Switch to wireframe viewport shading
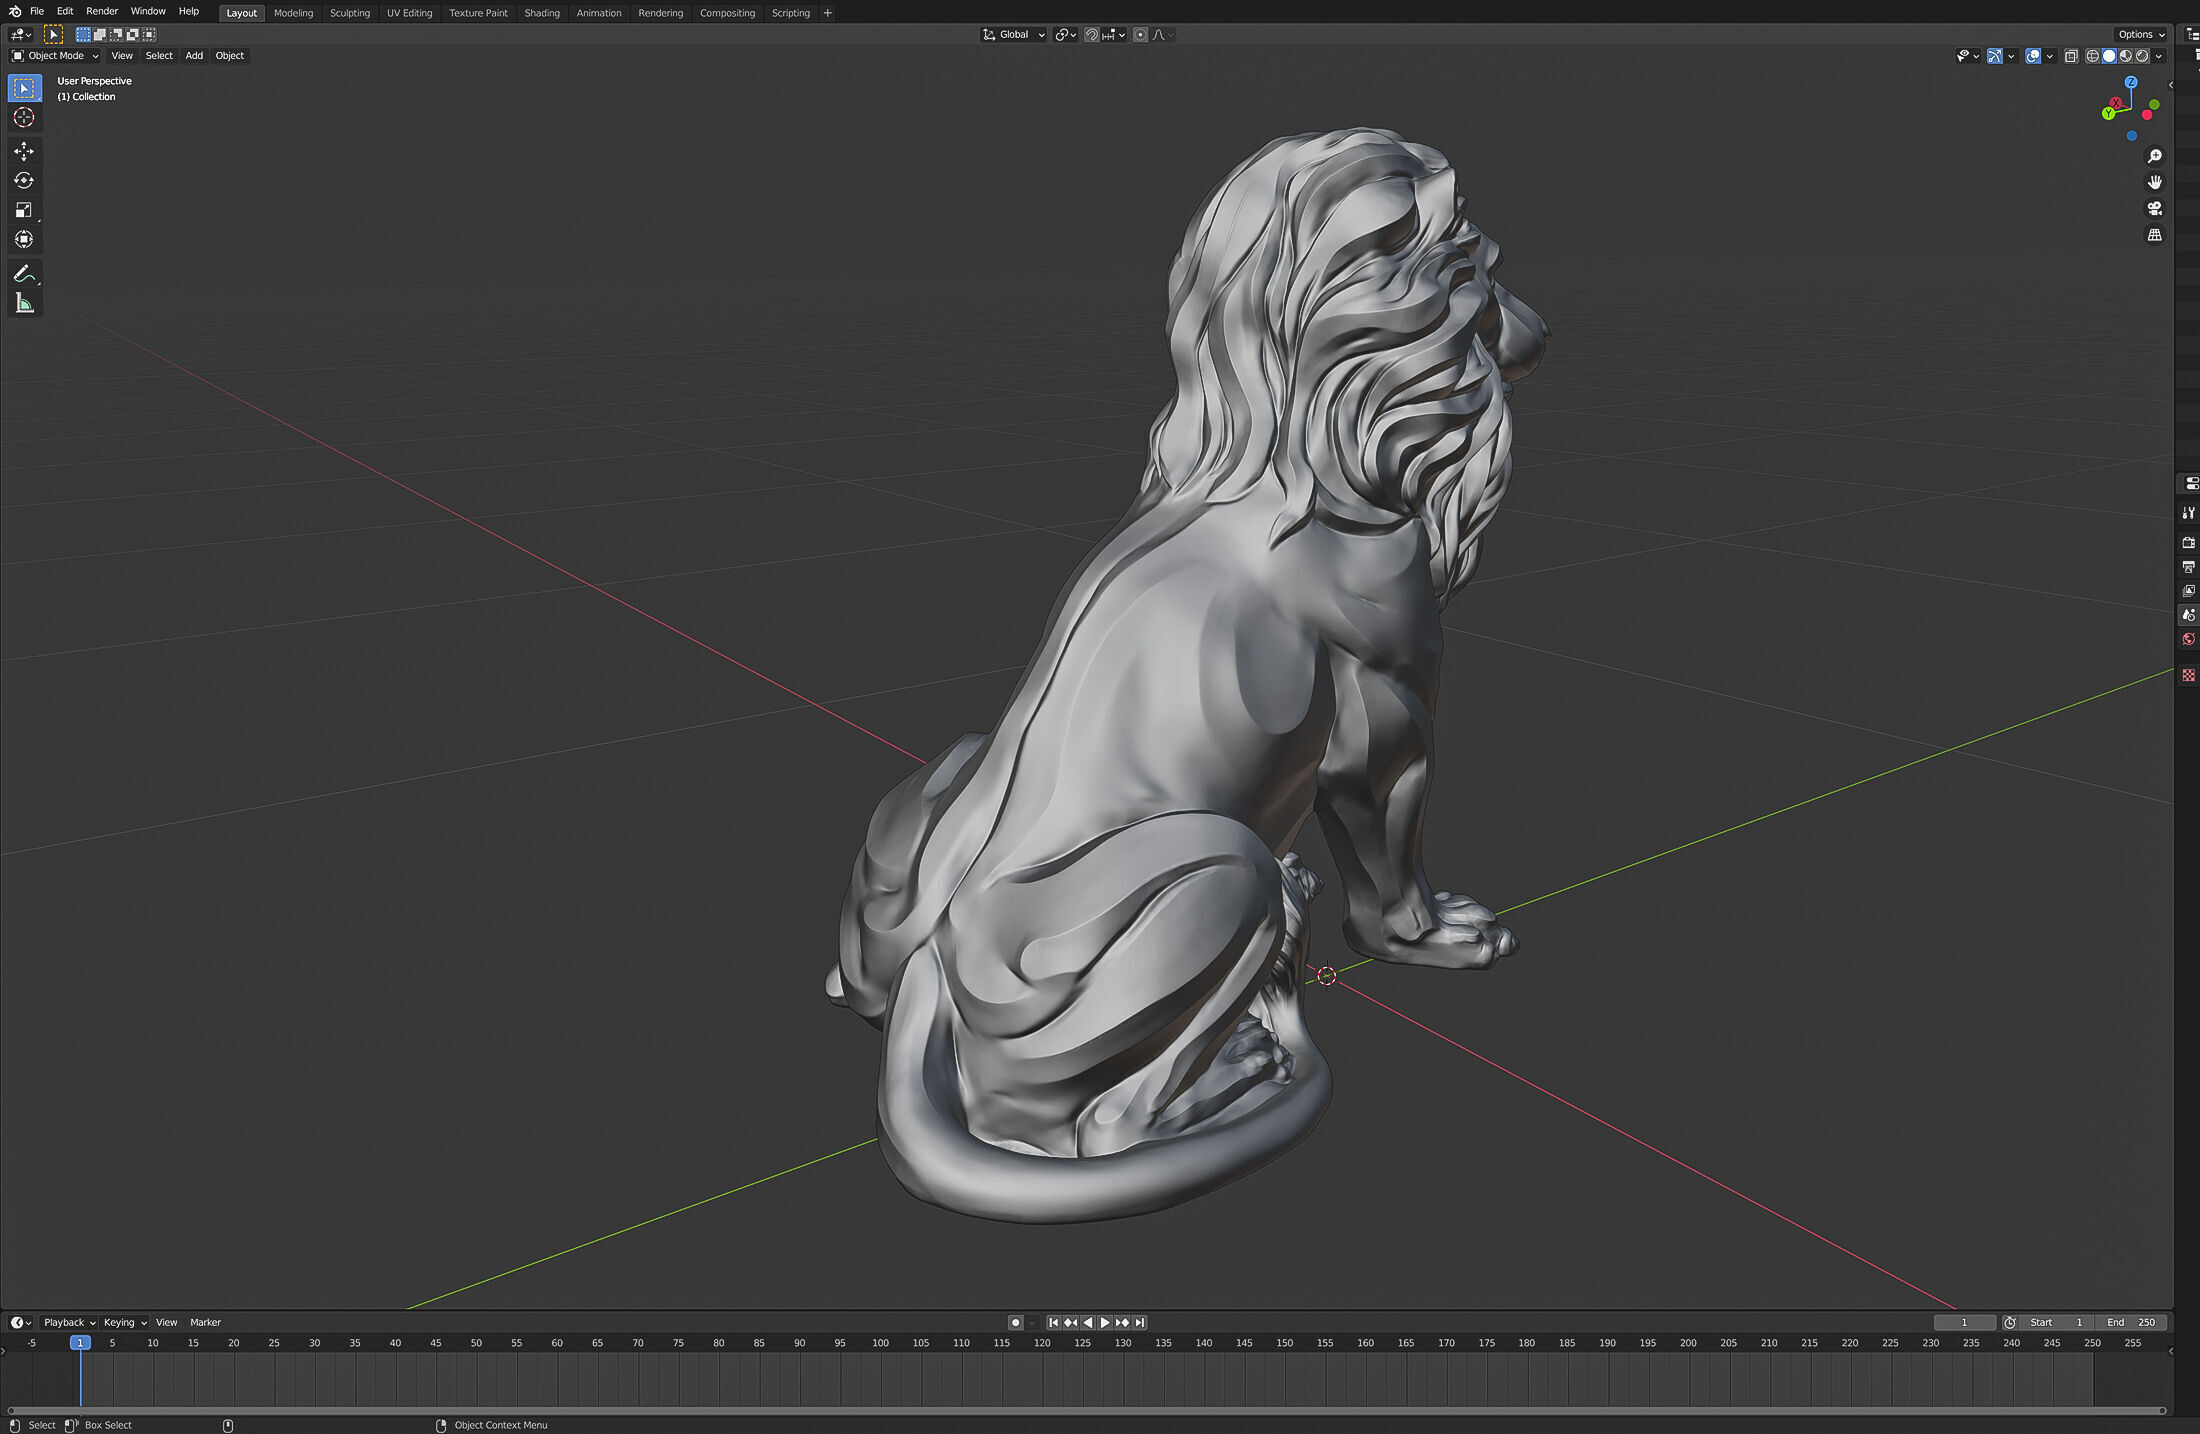The height and width of the screenshot is (1434, 2200). 2092,56
